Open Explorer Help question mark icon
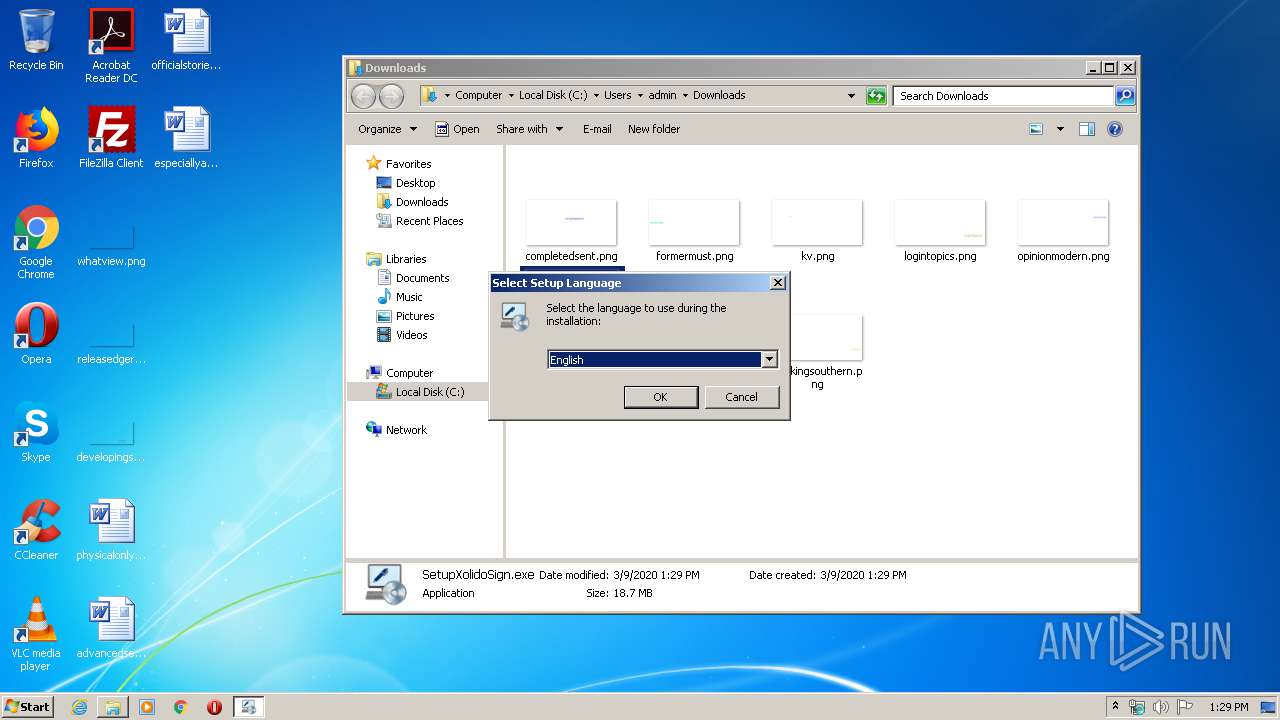Viewport: 1280px width, 720px height. 1115,129
